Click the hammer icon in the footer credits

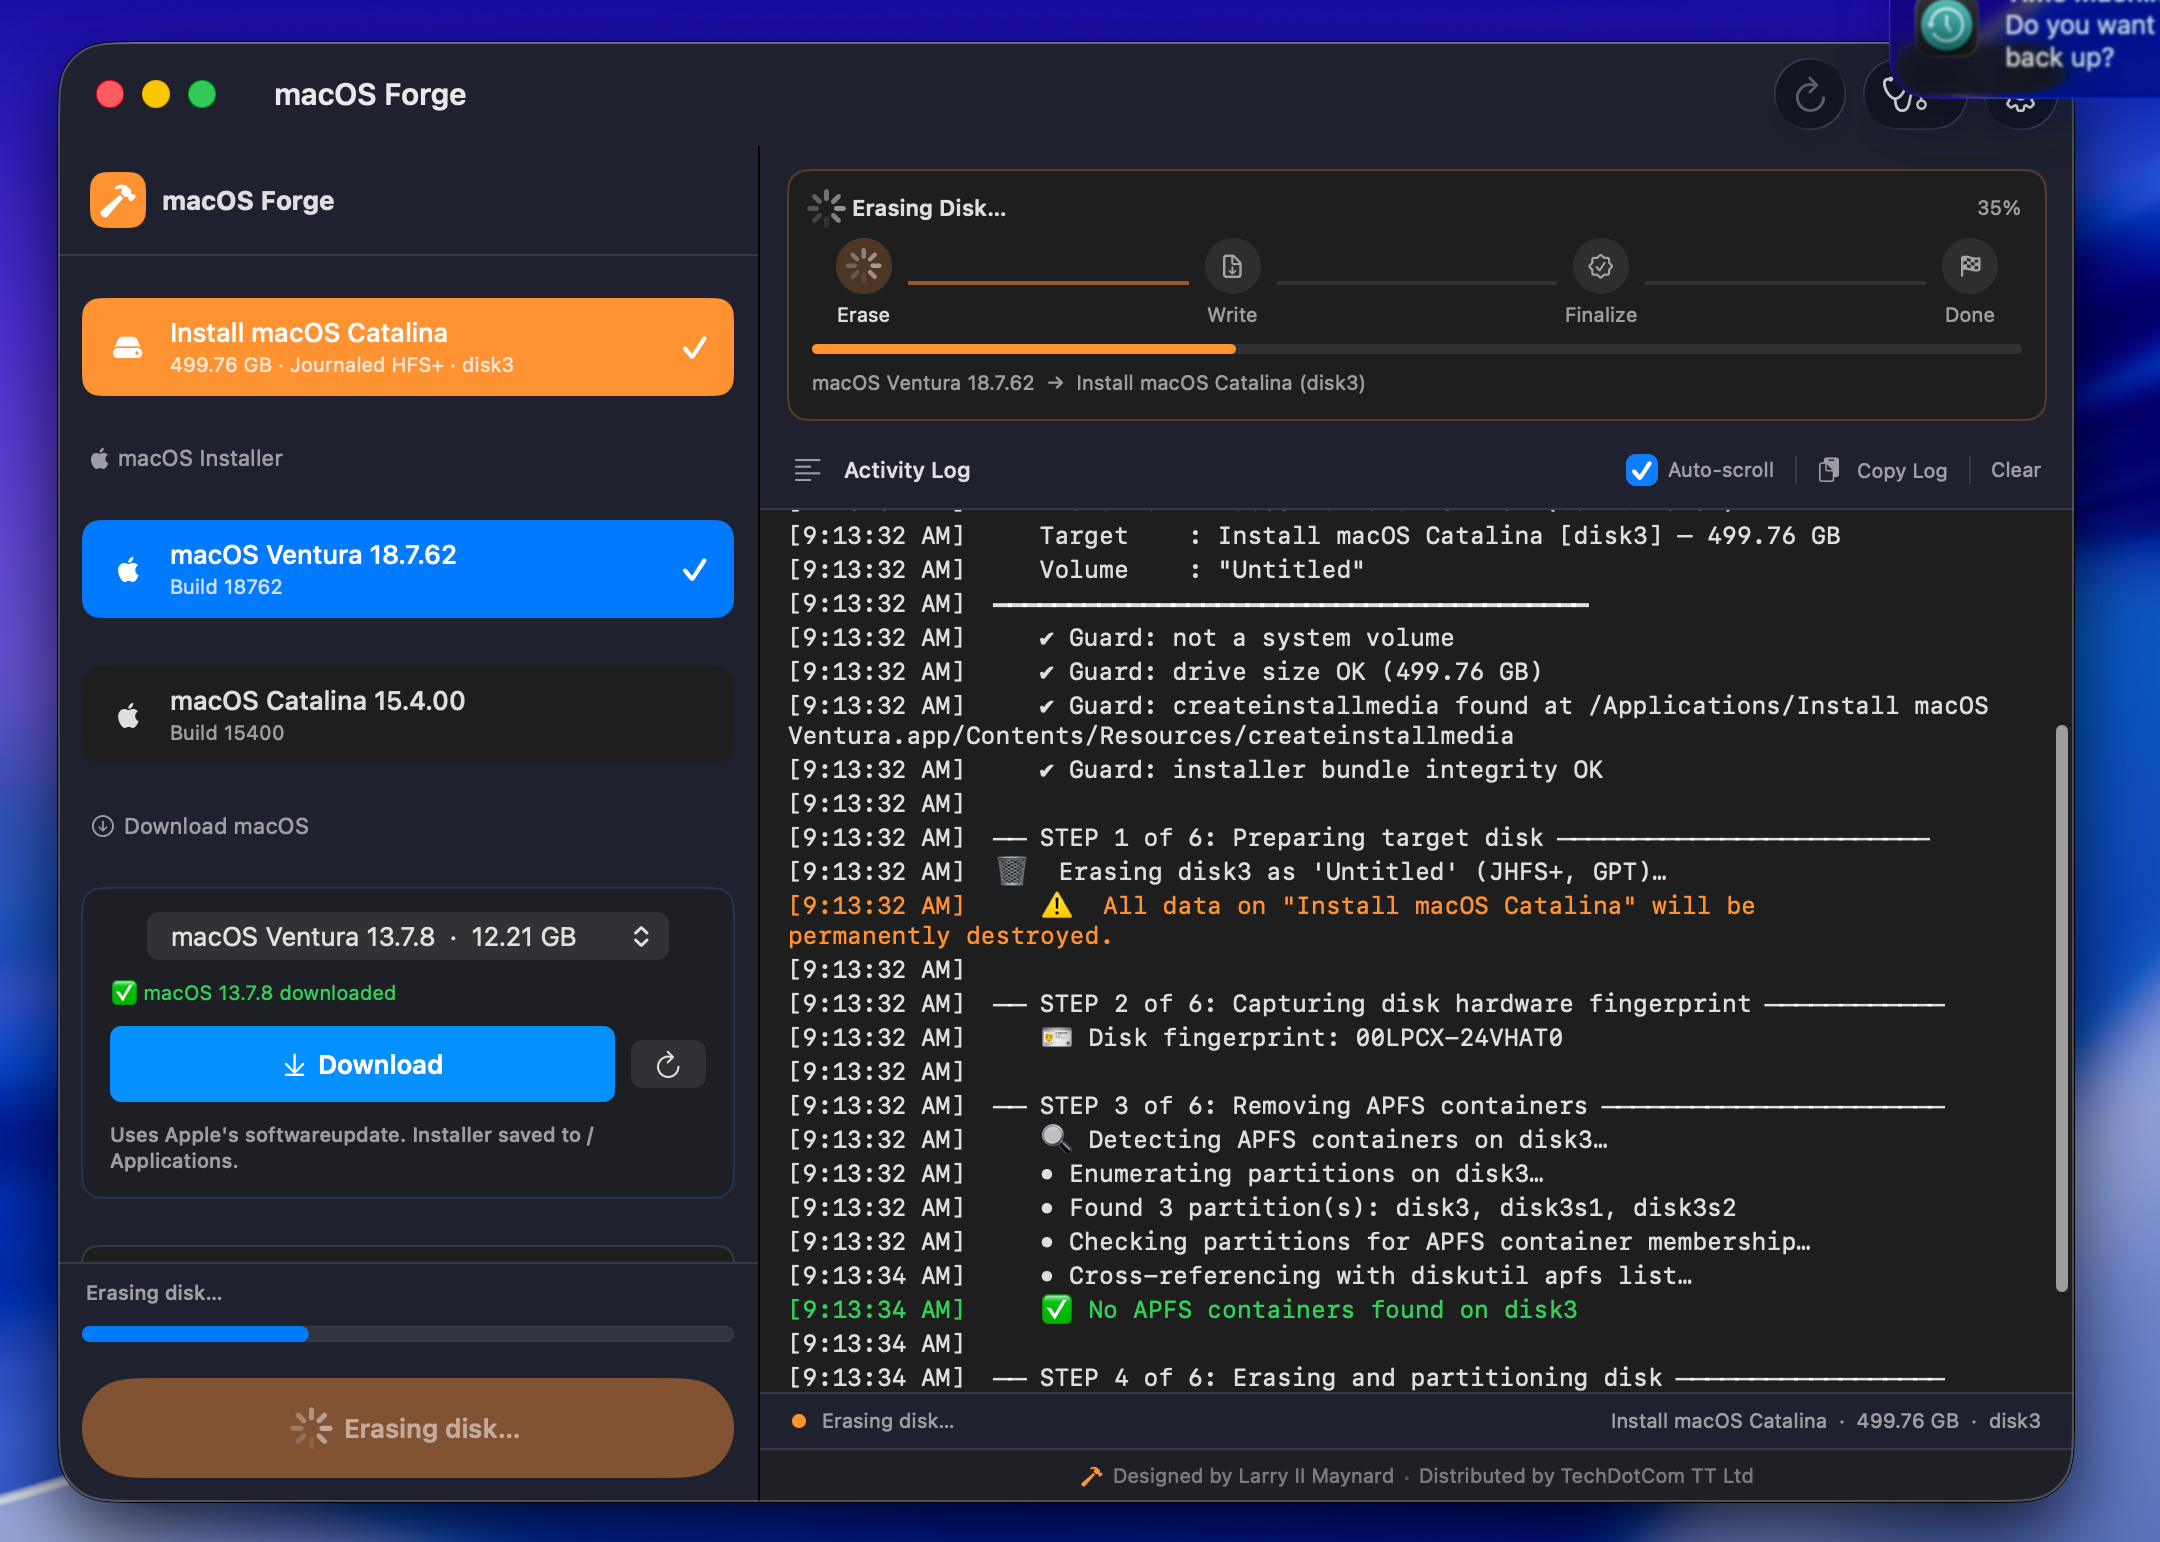(1091, 1476)
